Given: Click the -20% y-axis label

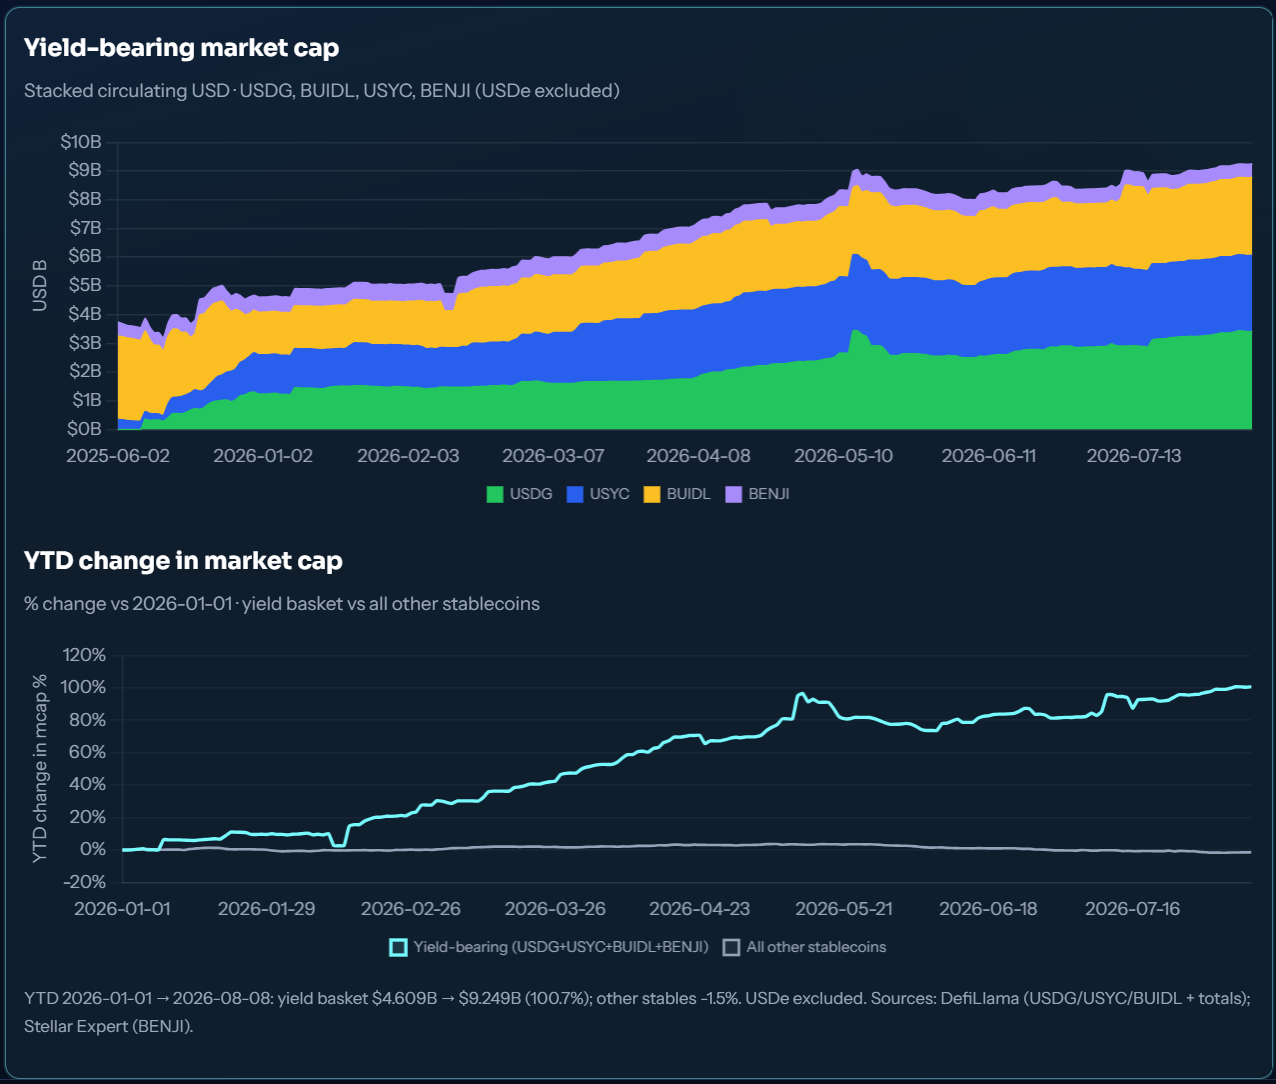Looking at the screenshot, I should pos(84,881).
